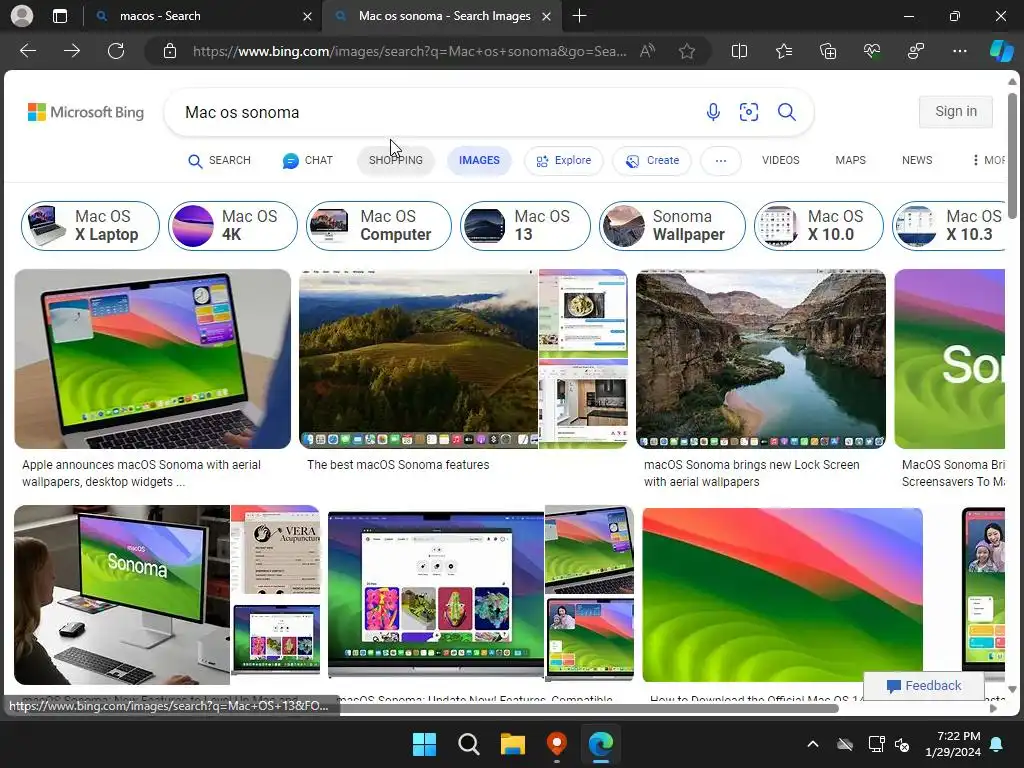Open Collections icon in toolbar
The image size is (1024, 768).
[827, 51]
